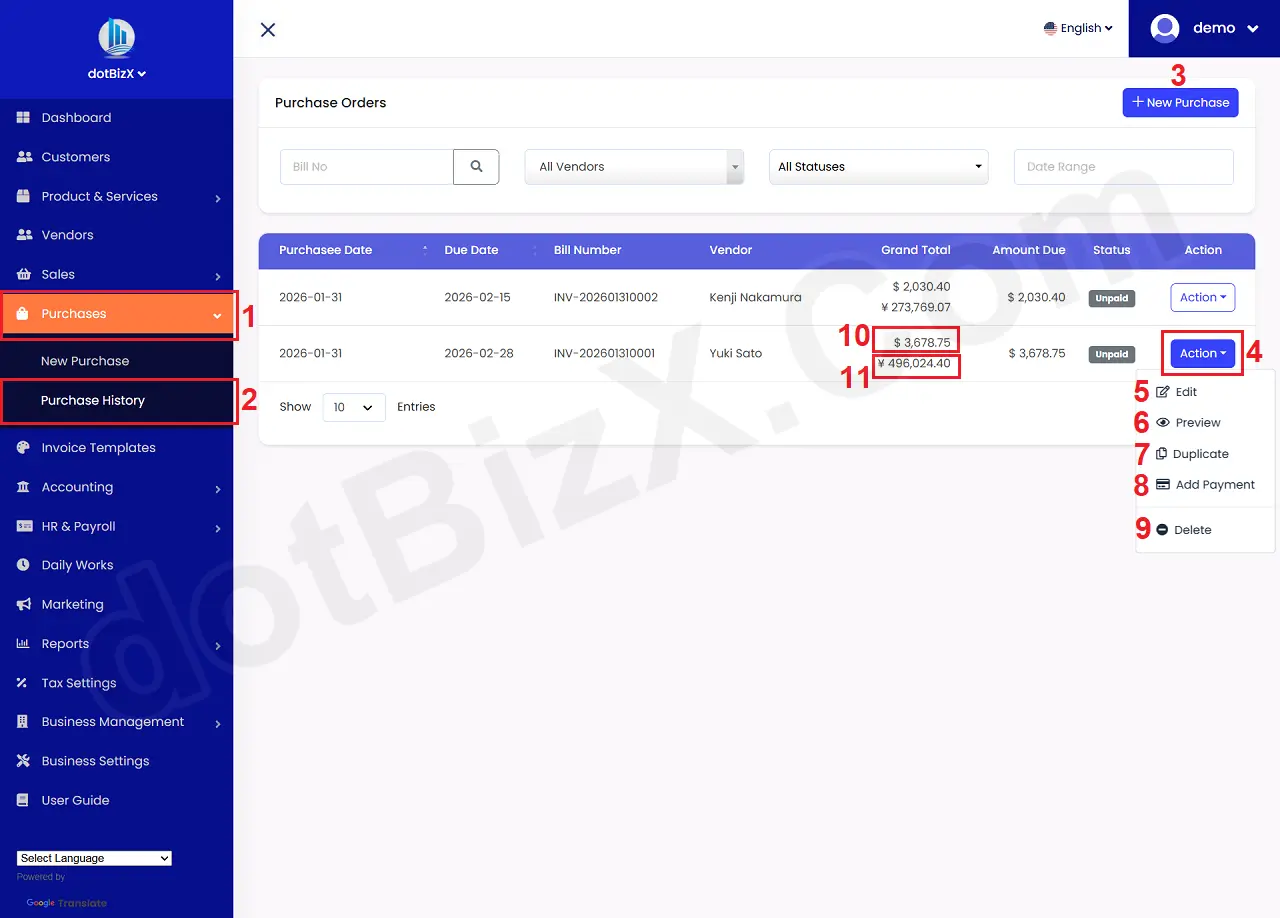Image resolution: width=1280 pixels, height=918 pixels.
Task: Select the Dashboard icon in the sidebar
Action: [24, 117]
